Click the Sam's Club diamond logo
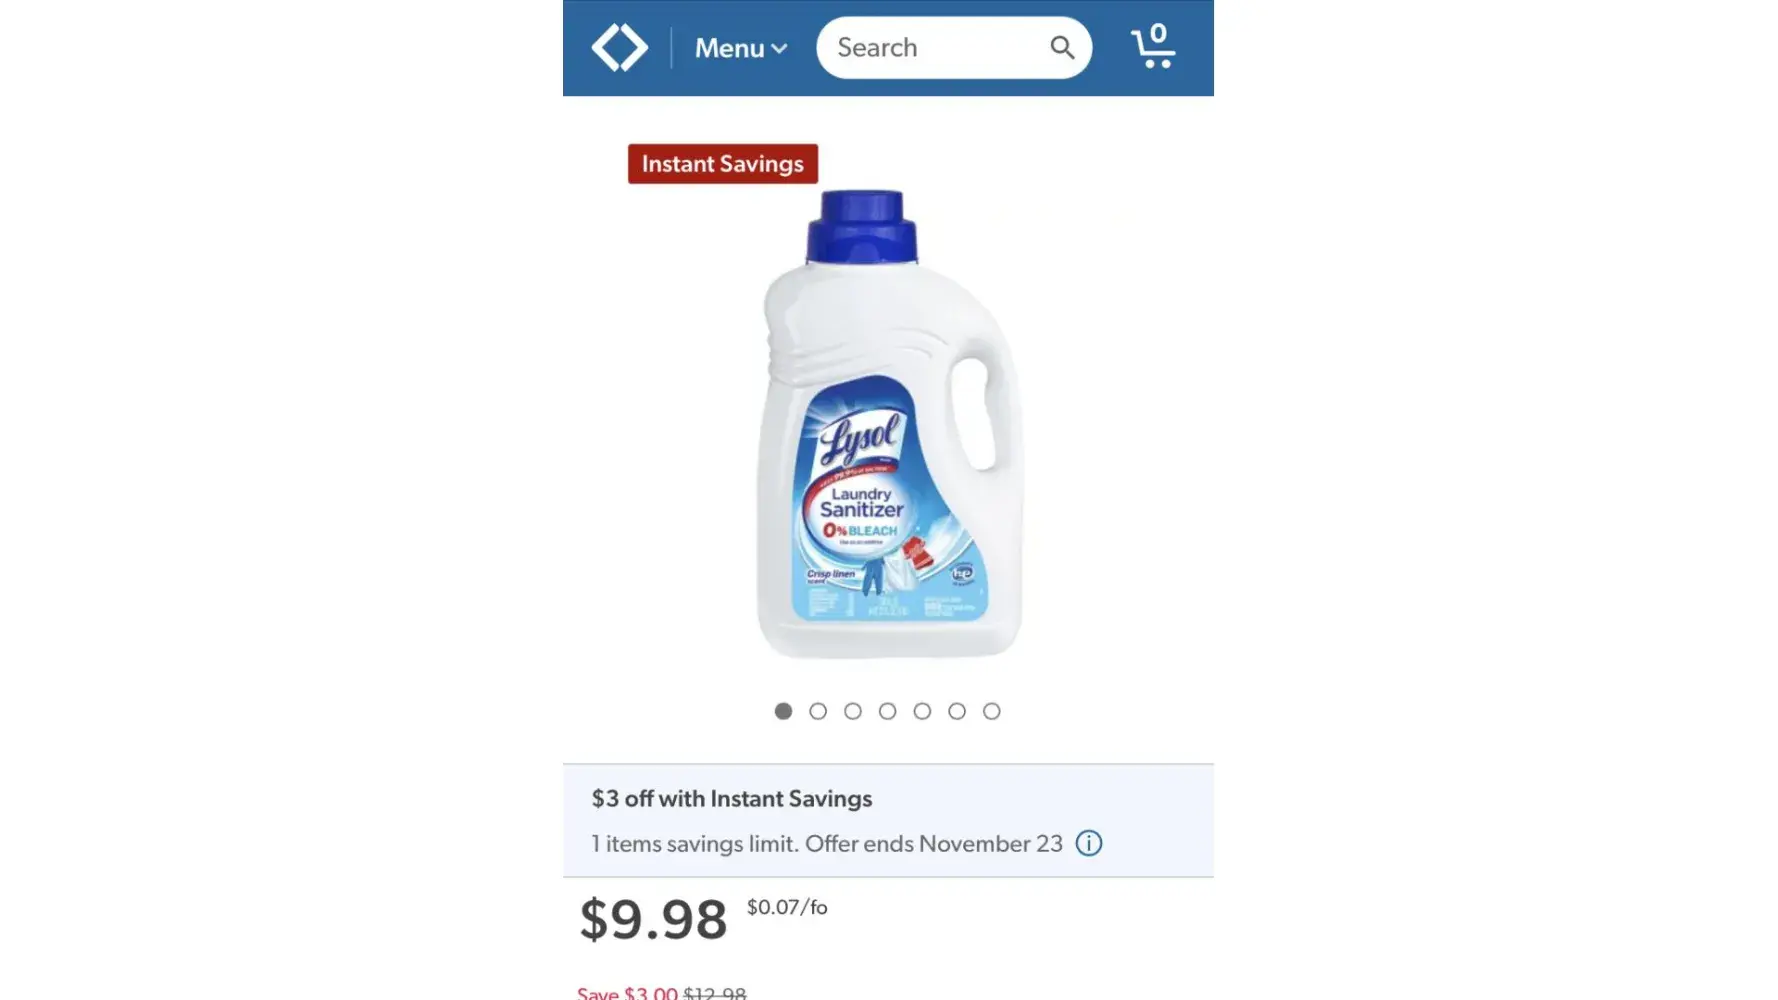 [x=619, y=48]
